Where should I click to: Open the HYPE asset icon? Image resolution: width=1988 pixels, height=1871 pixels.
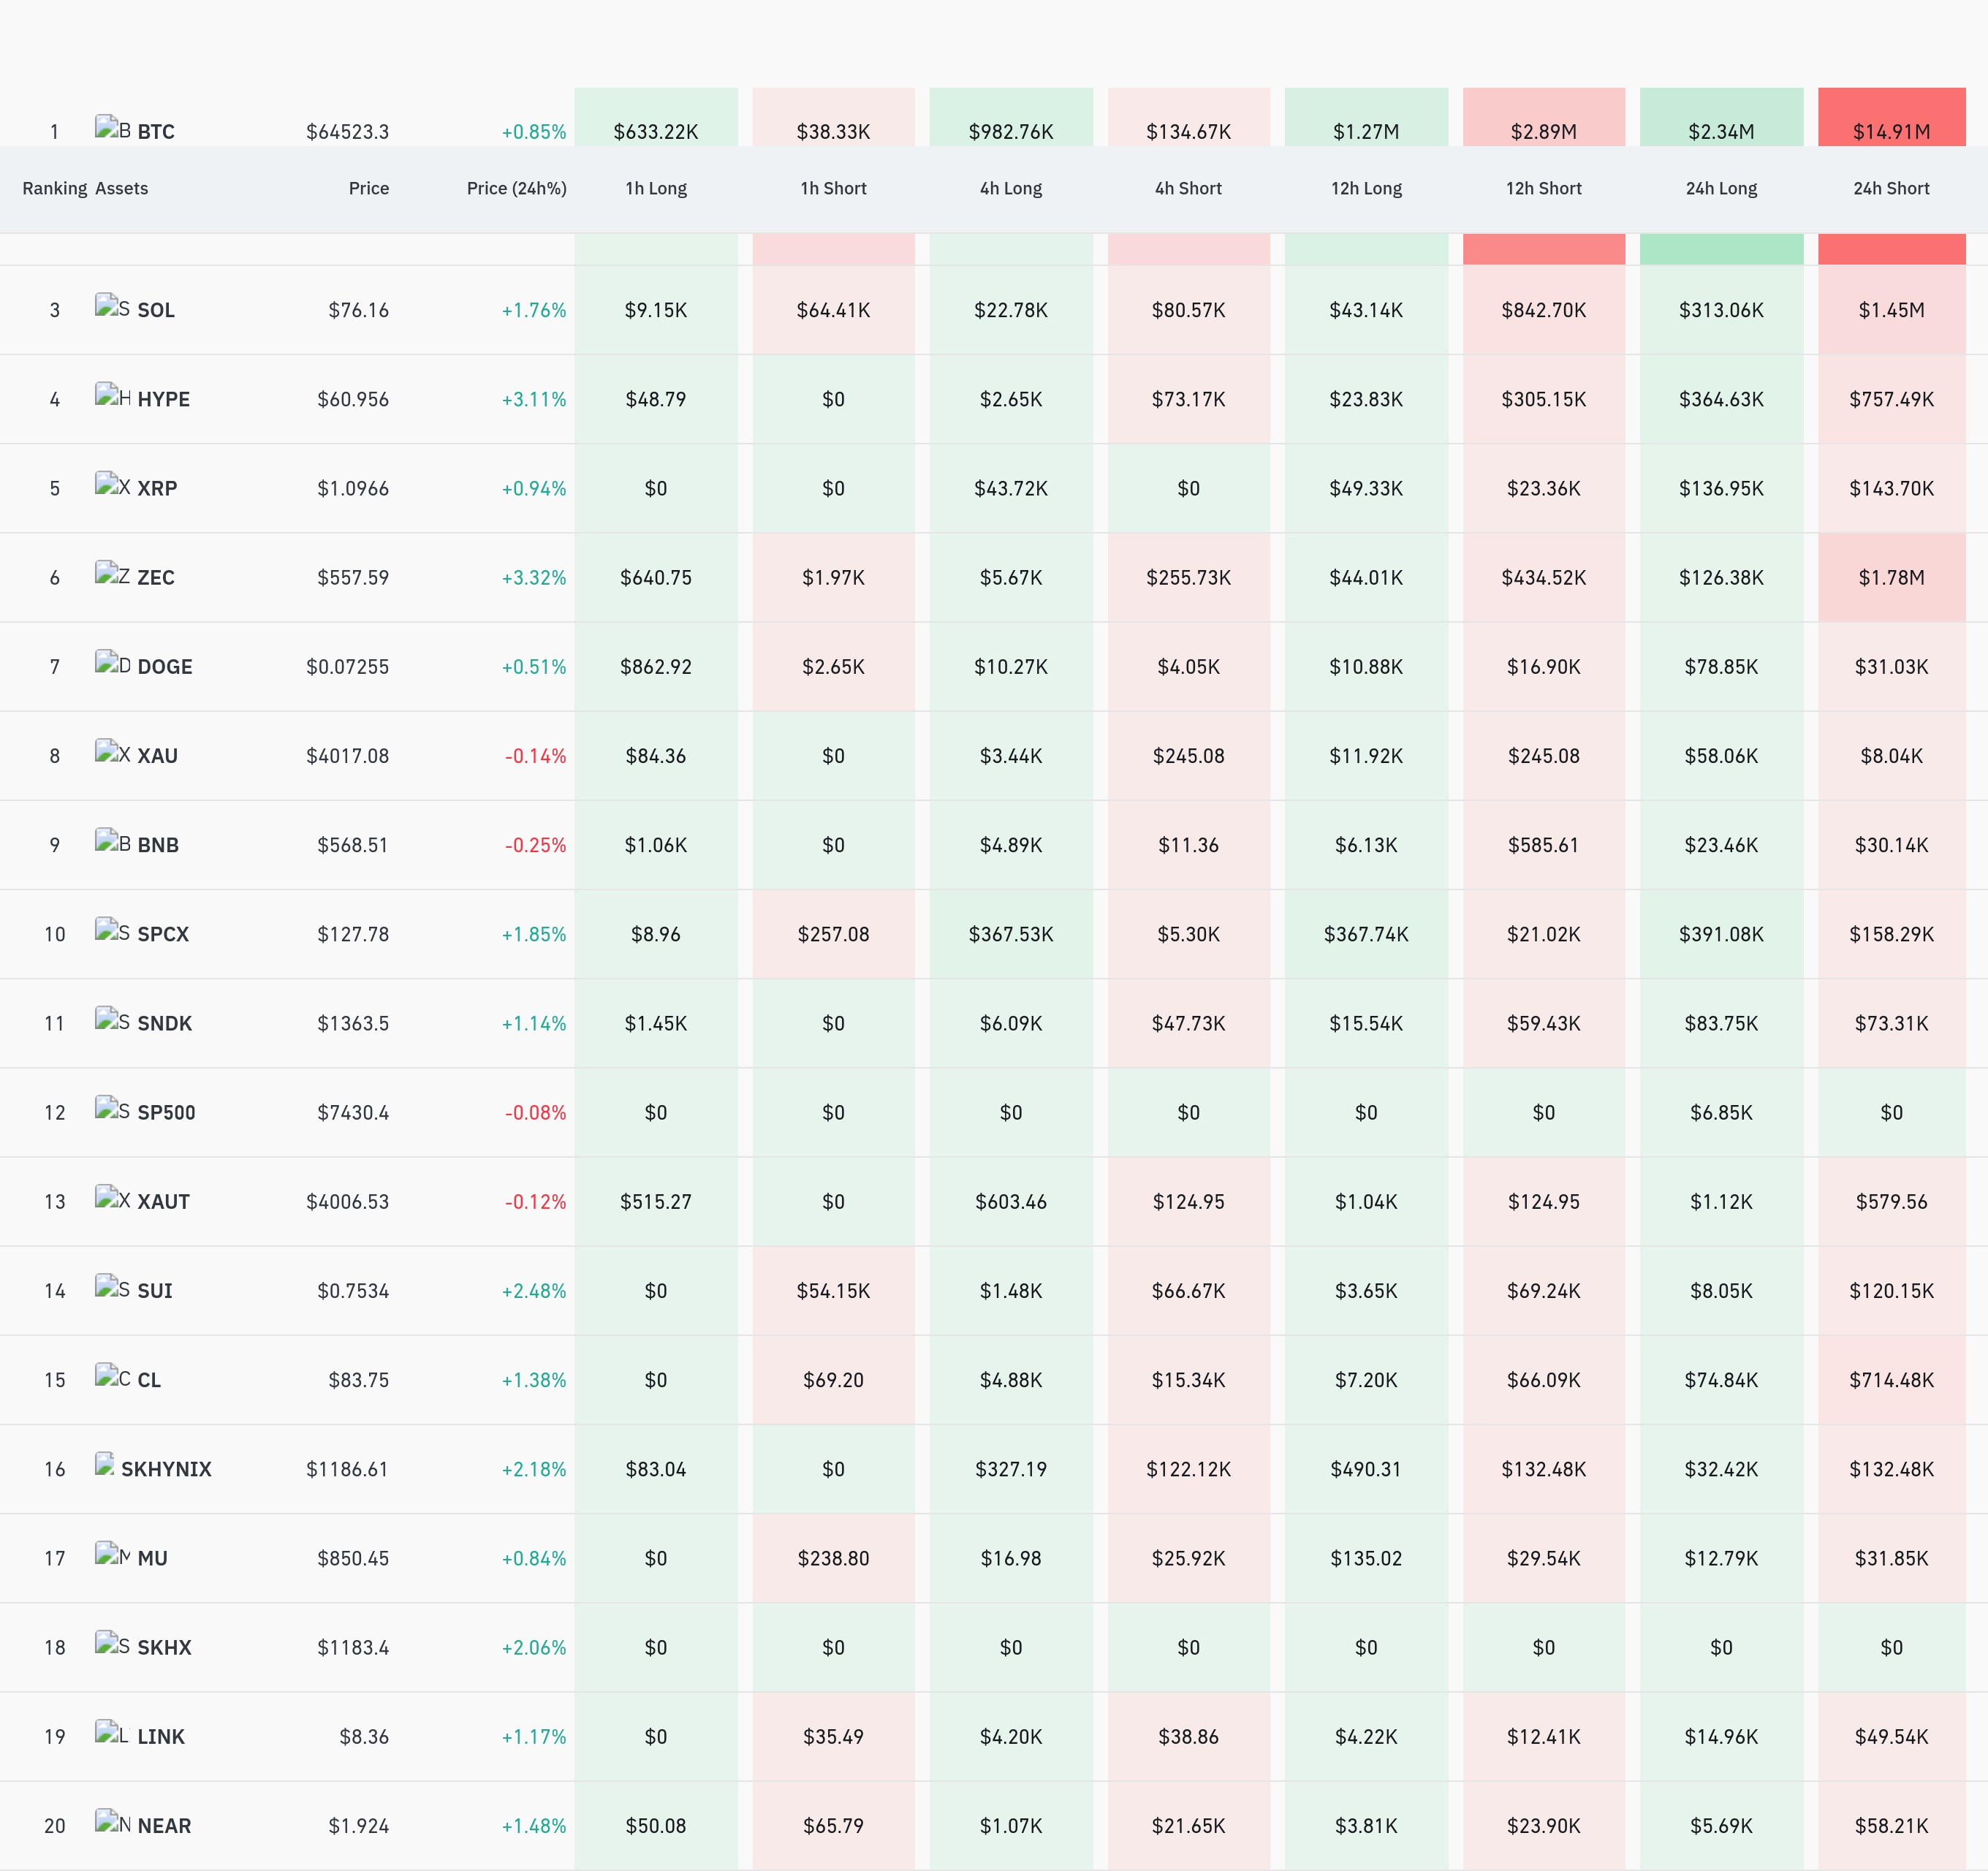[112, 395]
